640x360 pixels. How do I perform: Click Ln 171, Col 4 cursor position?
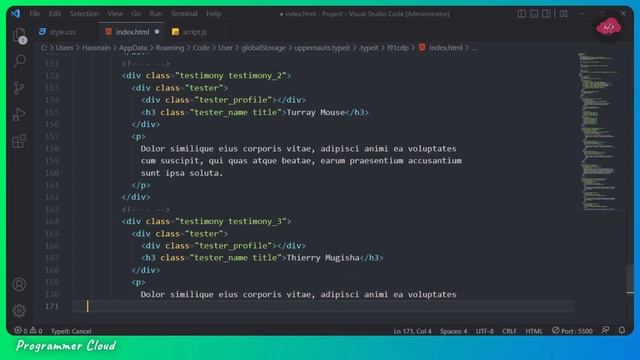(x=412, y=331)
